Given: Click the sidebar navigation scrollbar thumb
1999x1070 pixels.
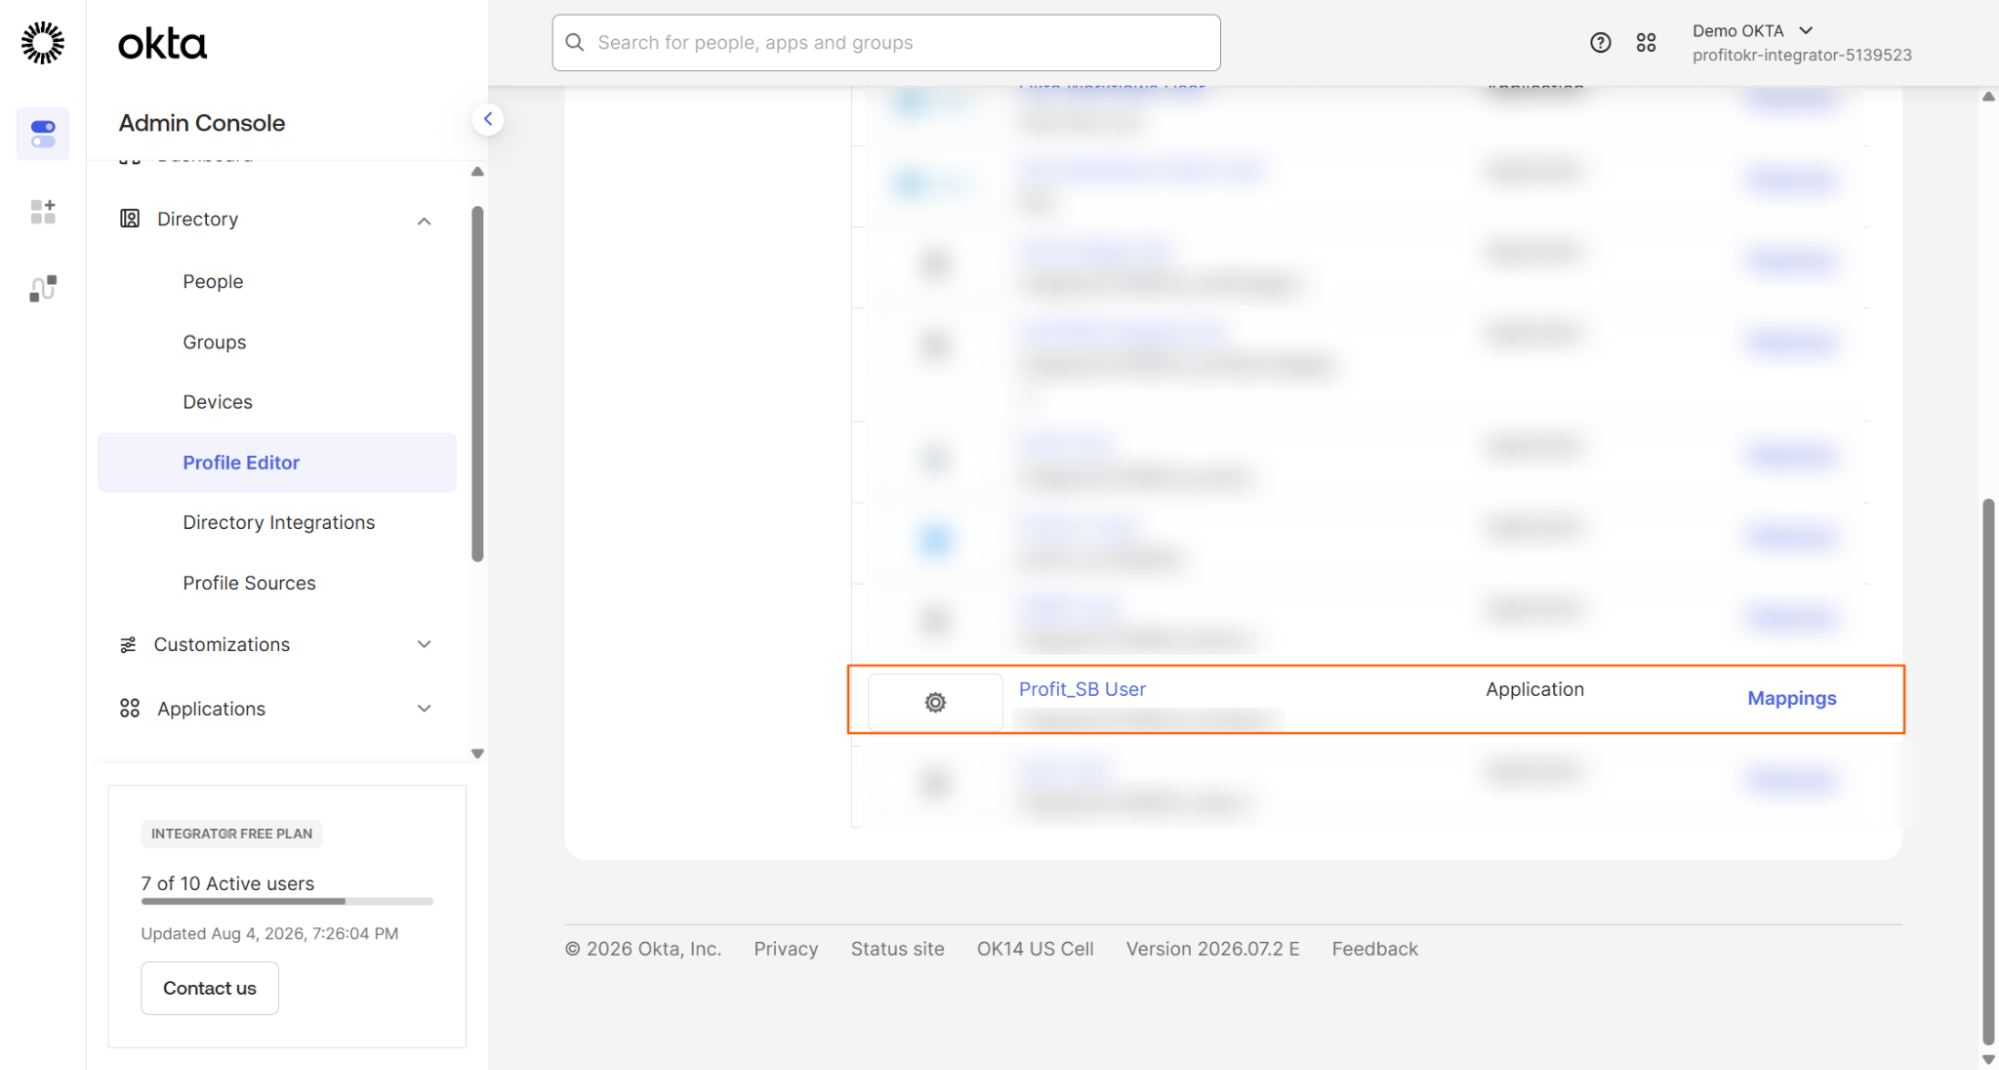Looking at the screenshot, I should tap(478, 384).
